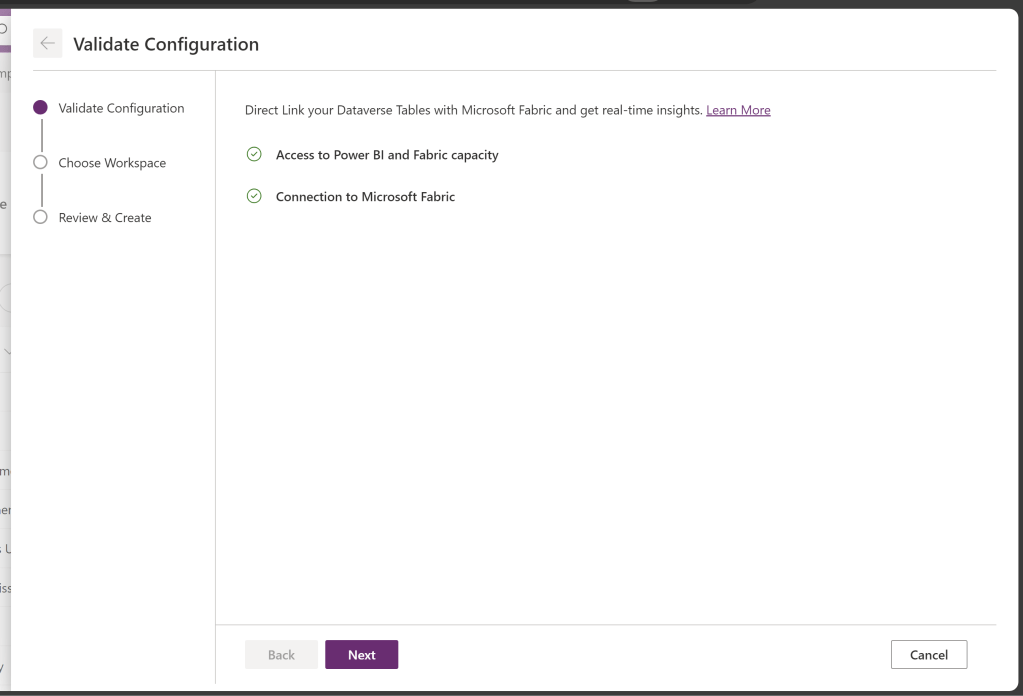Click the green checkmark for Fabric connection

click(x=254, y=197)
